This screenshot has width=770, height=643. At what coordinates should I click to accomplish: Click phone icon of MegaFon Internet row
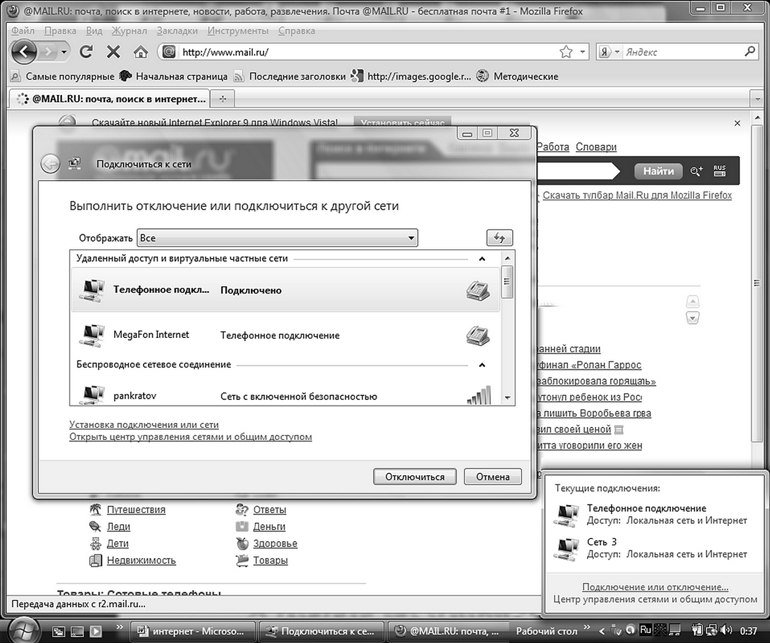click(477, 335)
